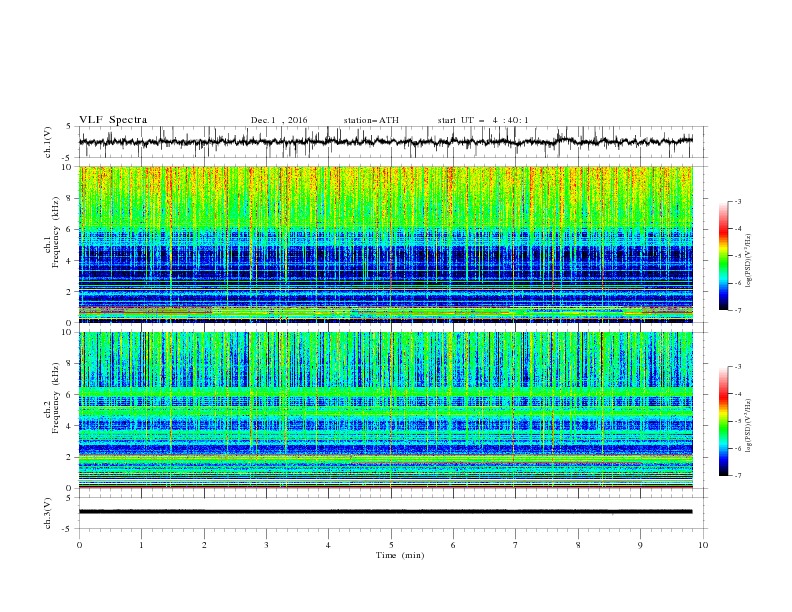Click the ch.1 spectrogram color bar

pos(723,255)
